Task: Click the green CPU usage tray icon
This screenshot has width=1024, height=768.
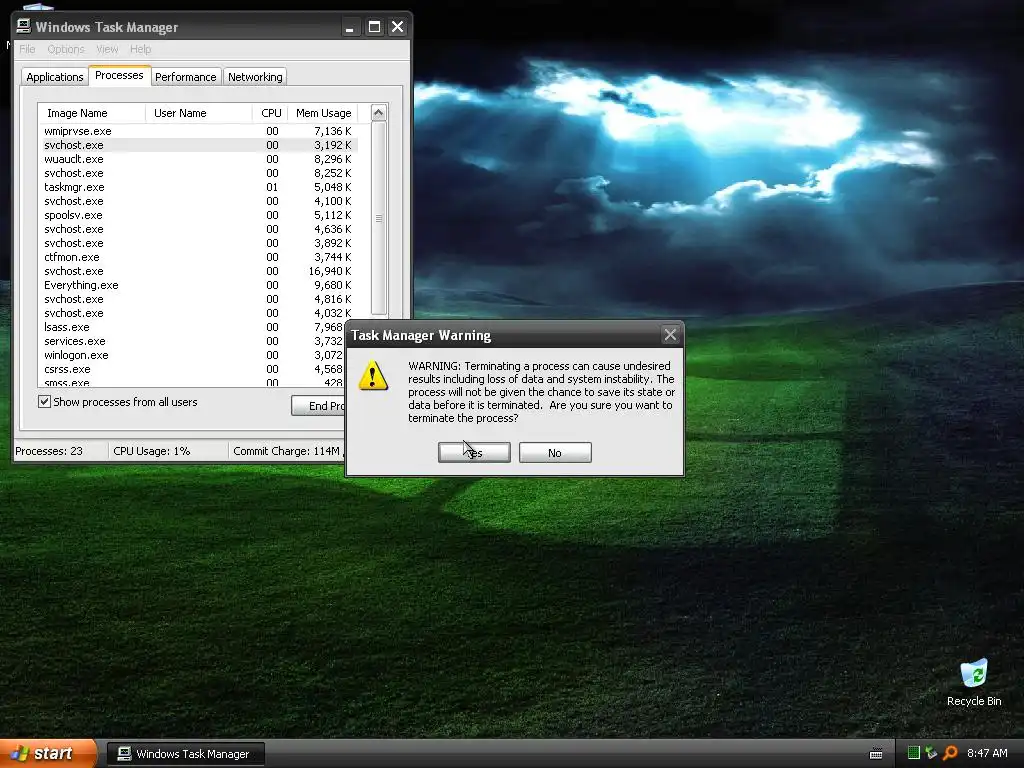Action: 914,753
